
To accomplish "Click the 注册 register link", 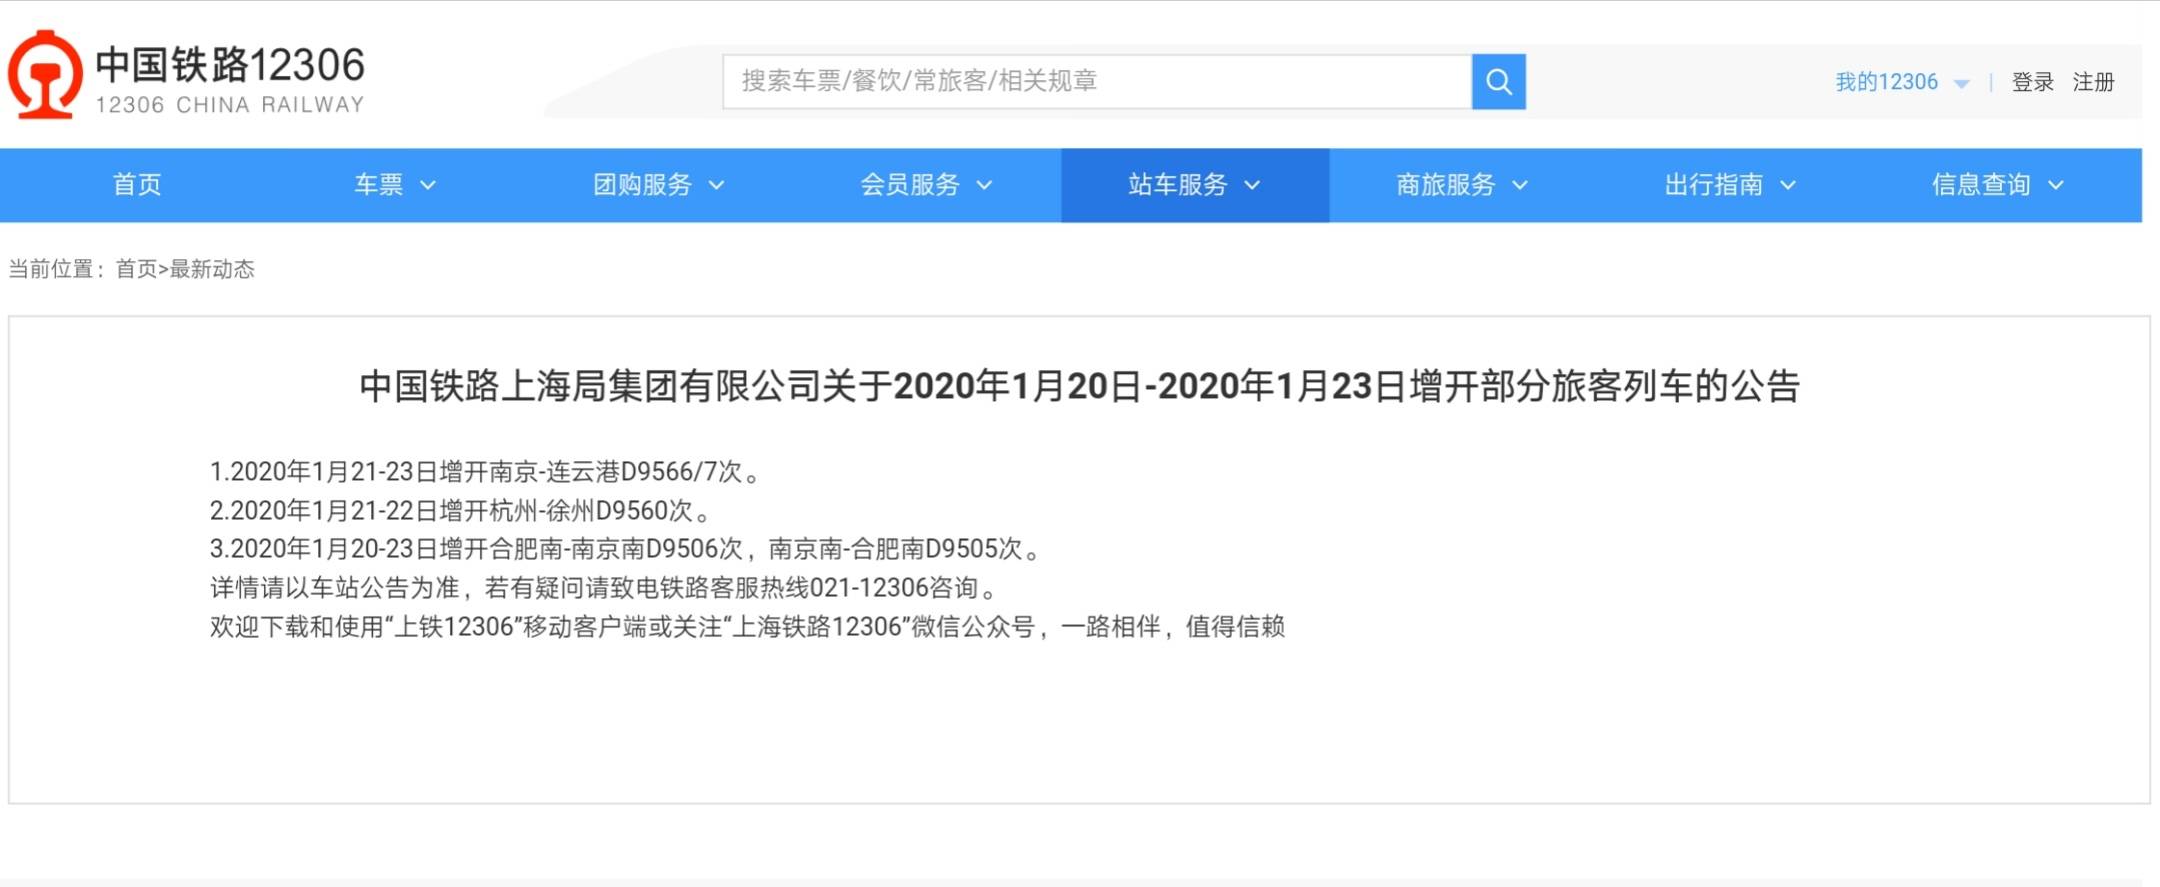I will [x=2093, y=82].
